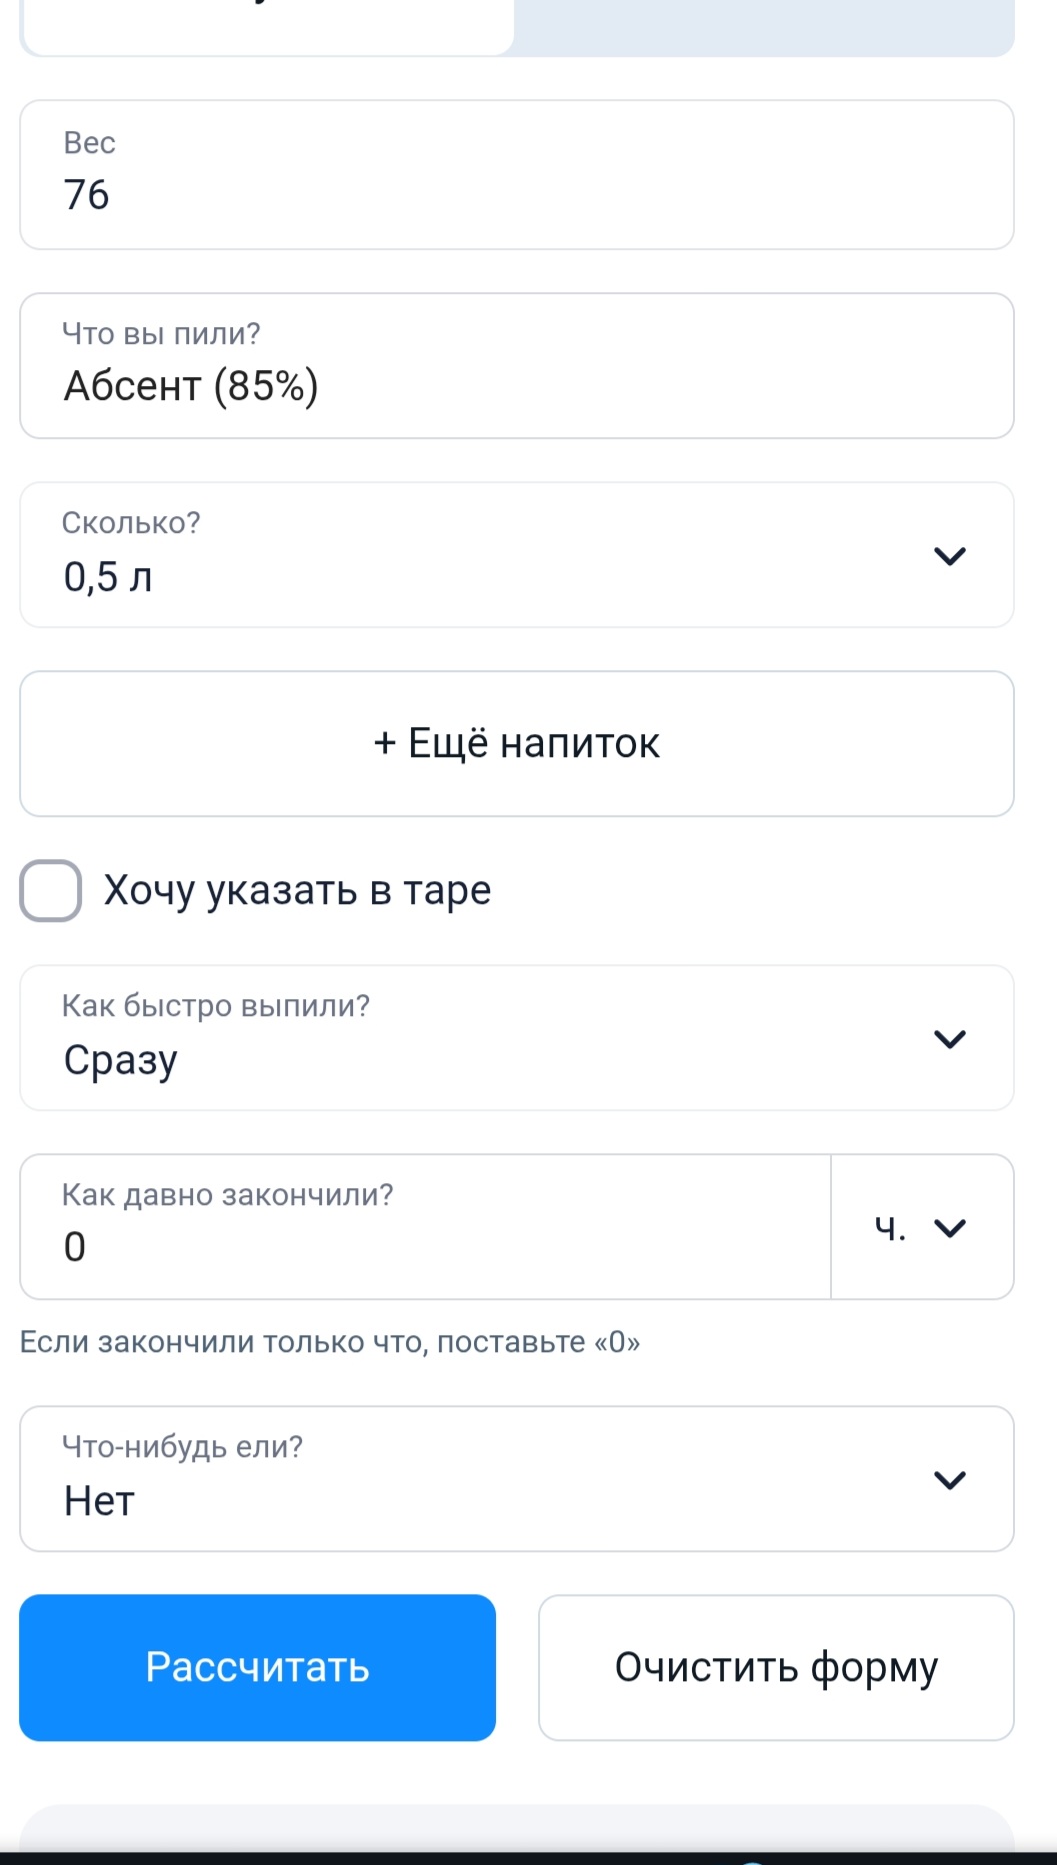Focus the Вес field containing 76
This screenshot has width=1057, height=1865.
[517, 176]
